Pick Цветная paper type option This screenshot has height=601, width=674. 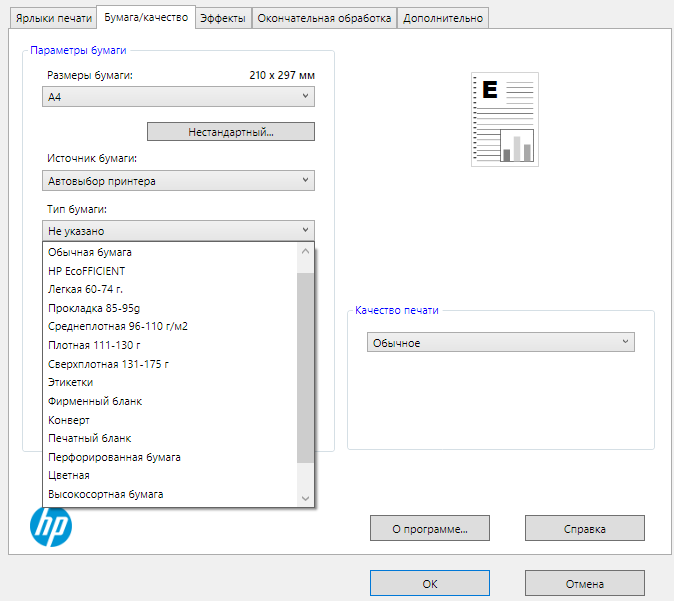[x=69, y=476]
